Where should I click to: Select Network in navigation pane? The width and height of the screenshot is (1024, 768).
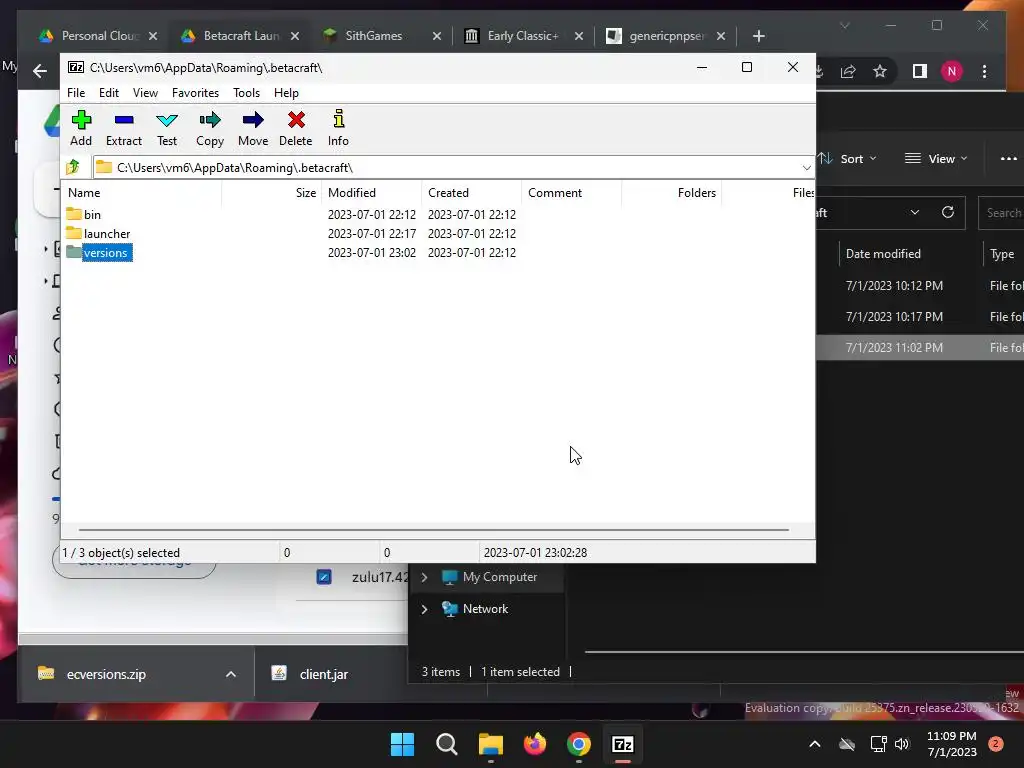coord(485,609)
